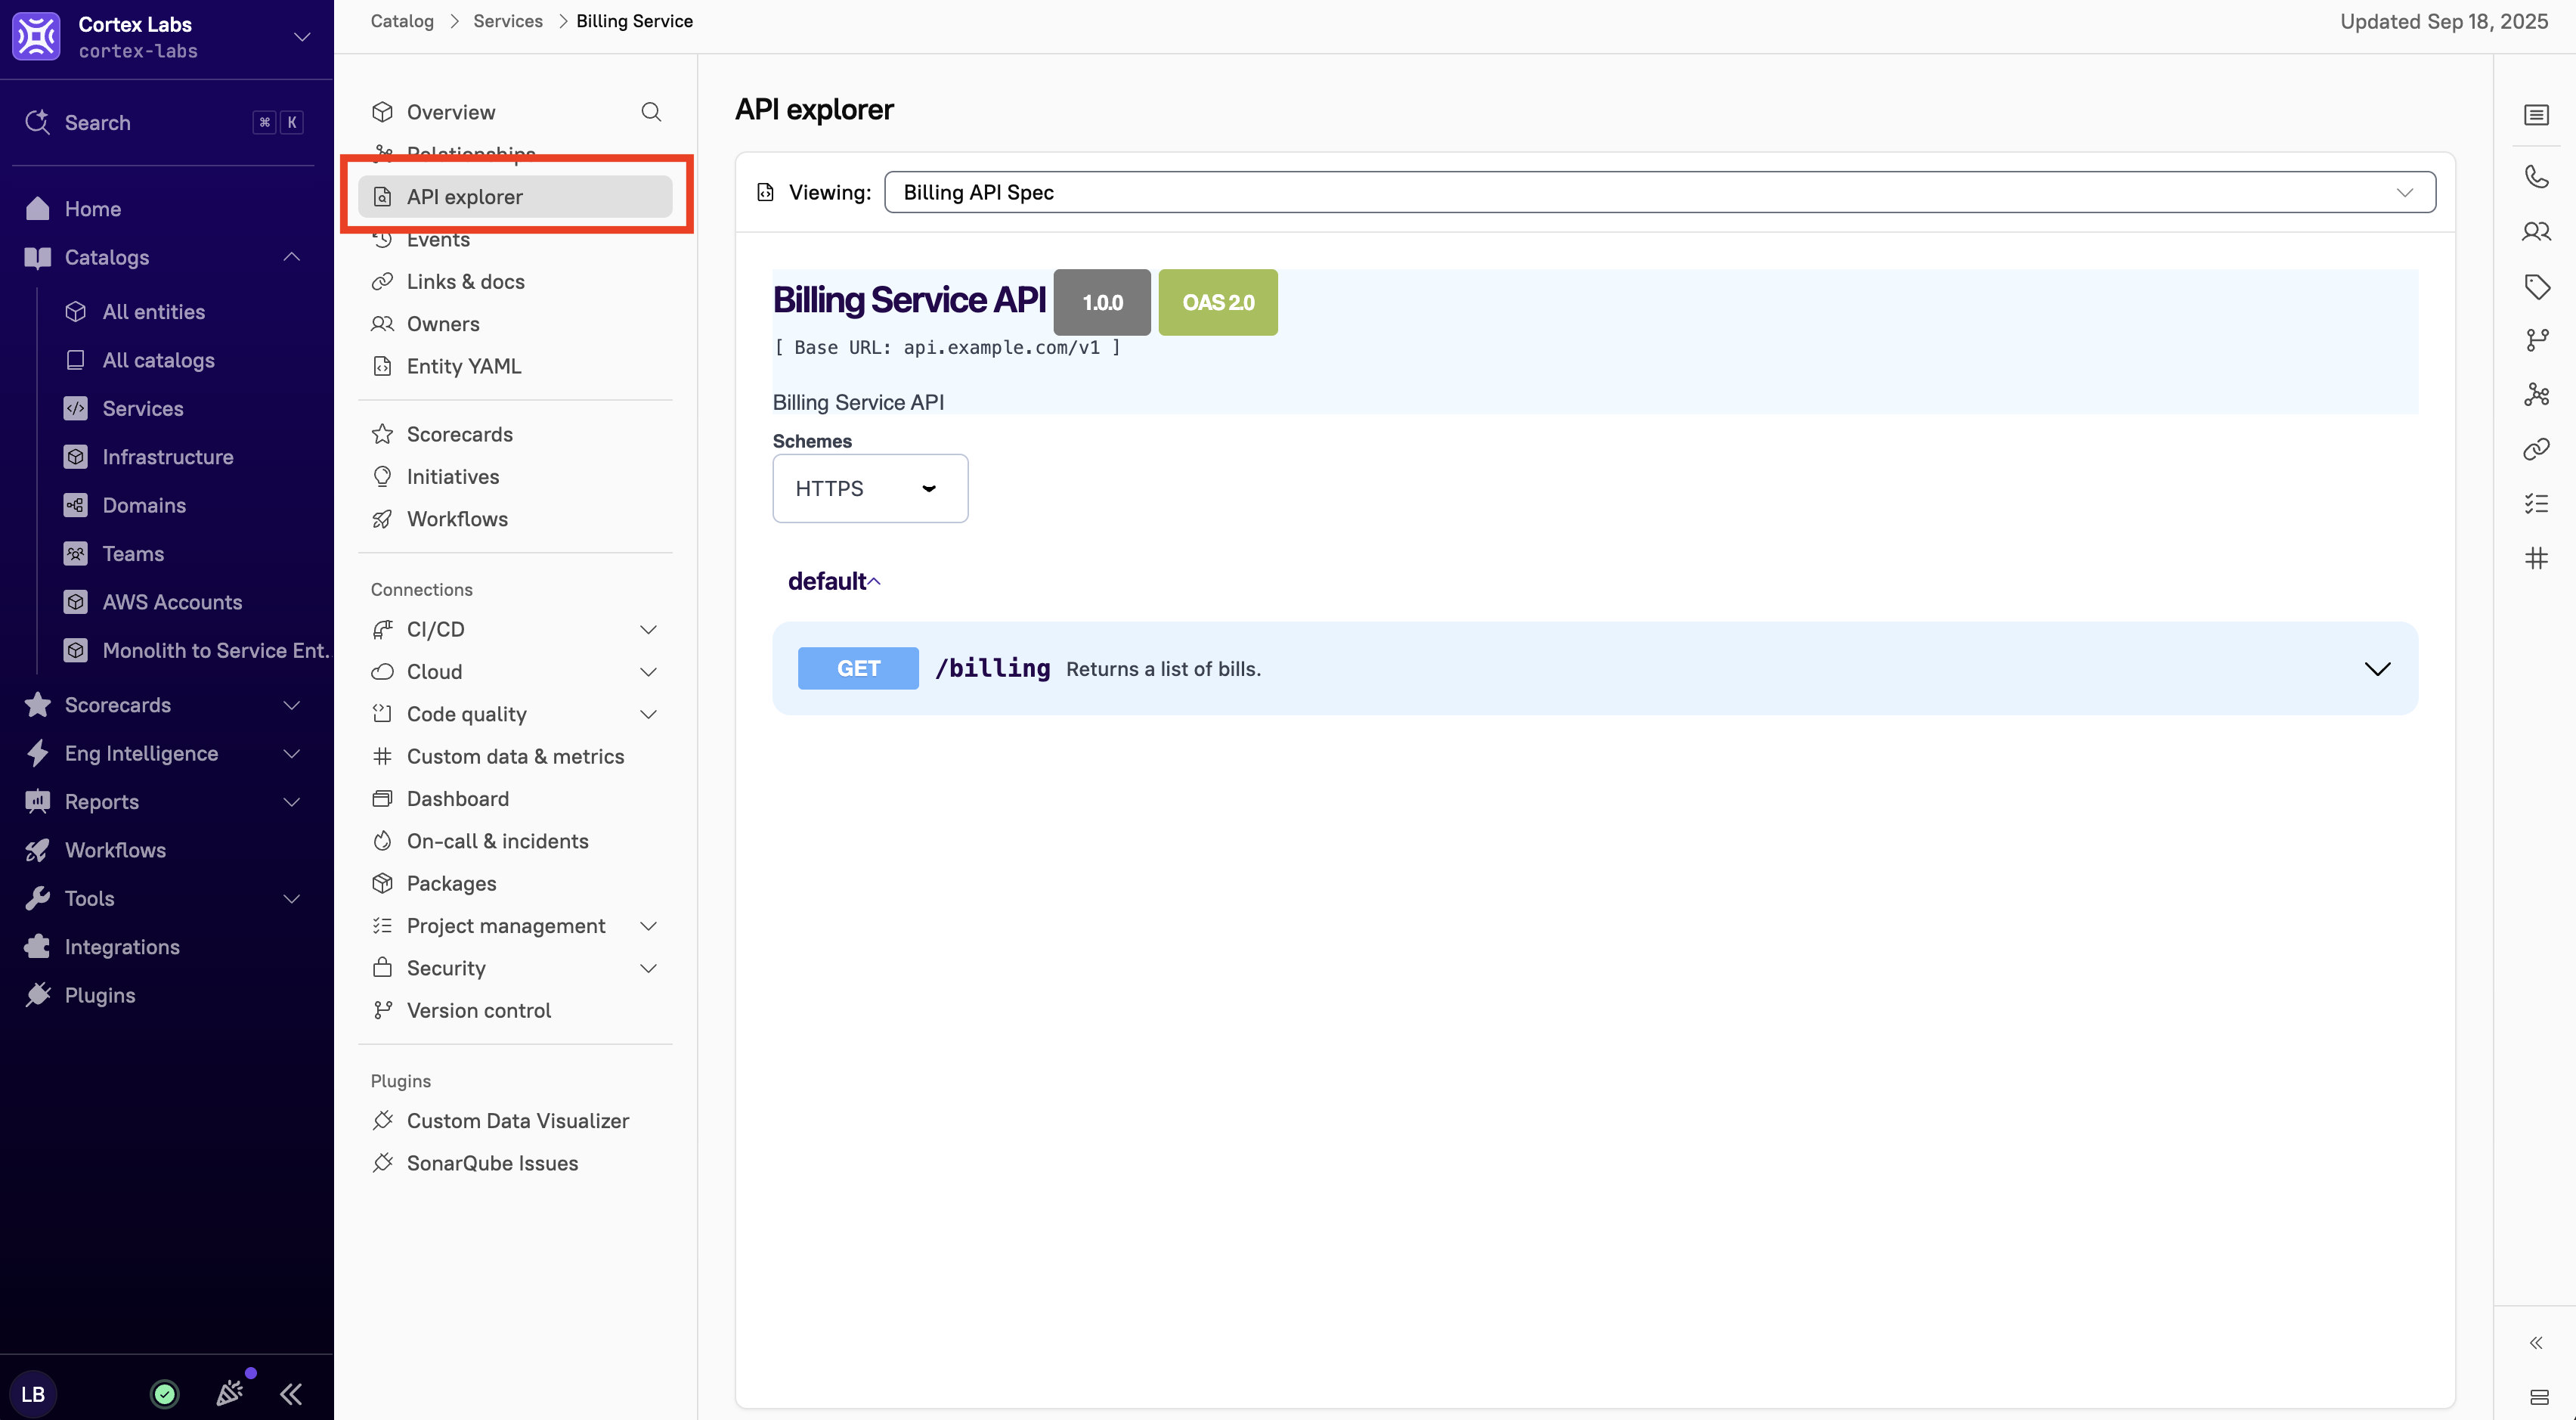
Task: Collapse the Catalogs section
Action: tap(291, 257)
